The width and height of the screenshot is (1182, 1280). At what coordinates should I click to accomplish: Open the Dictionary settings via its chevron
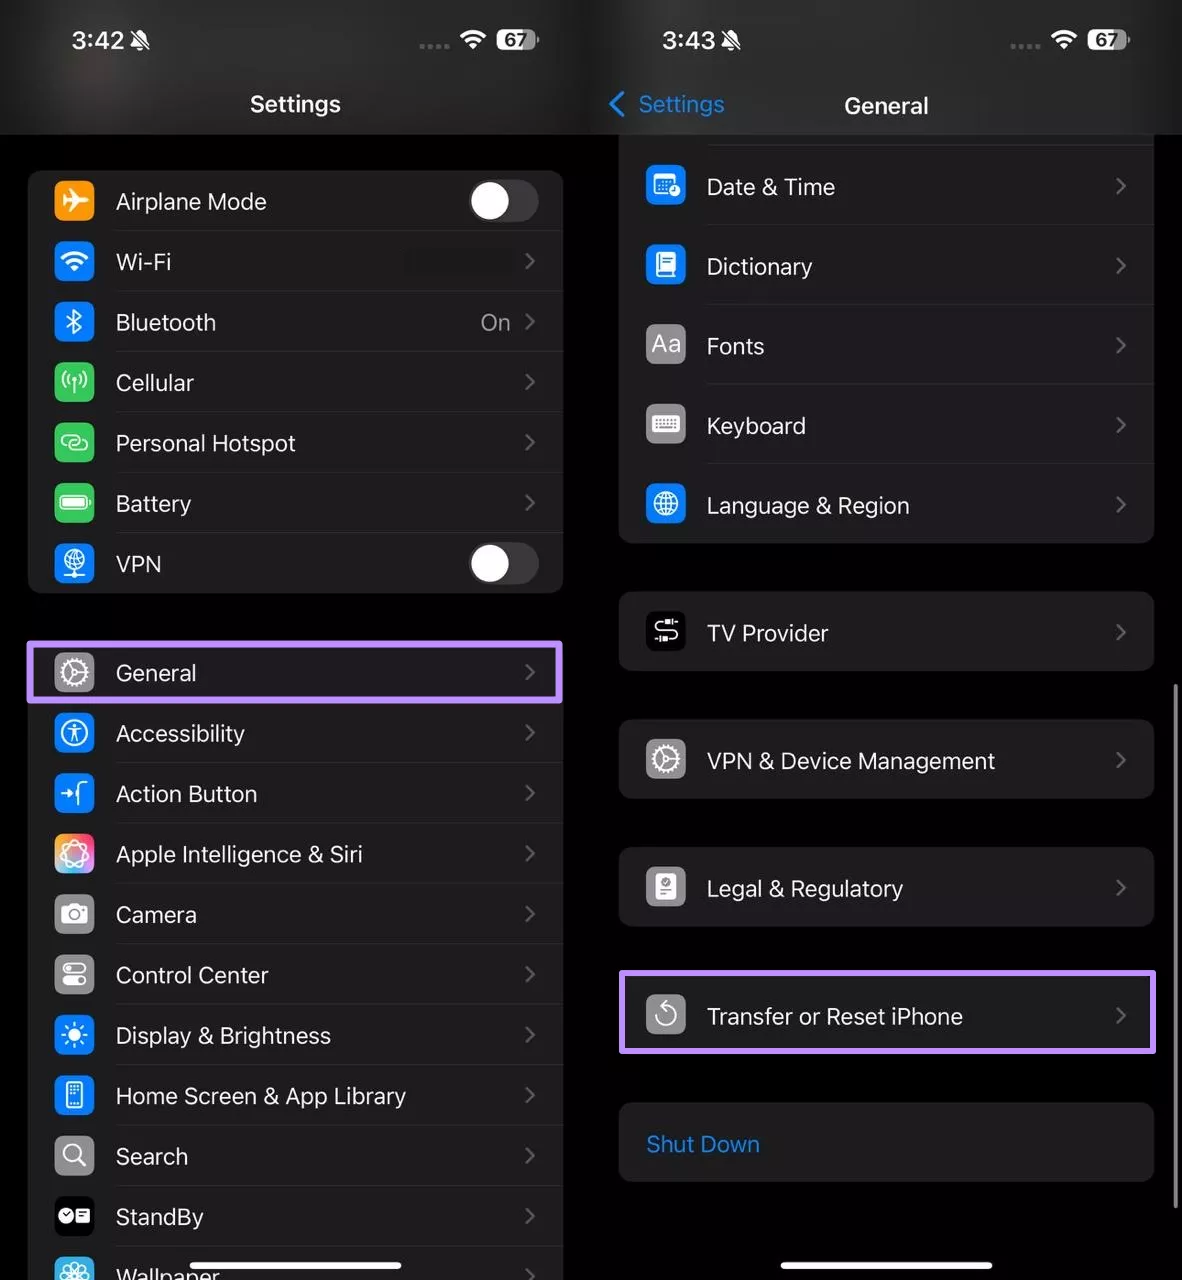1120,266
